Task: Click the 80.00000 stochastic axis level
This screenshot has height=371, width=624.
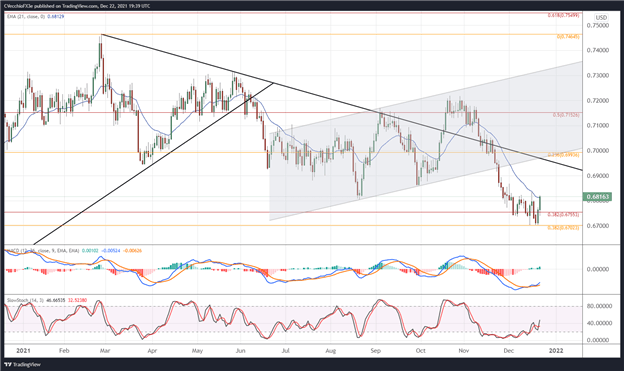Action: point(598,306)
